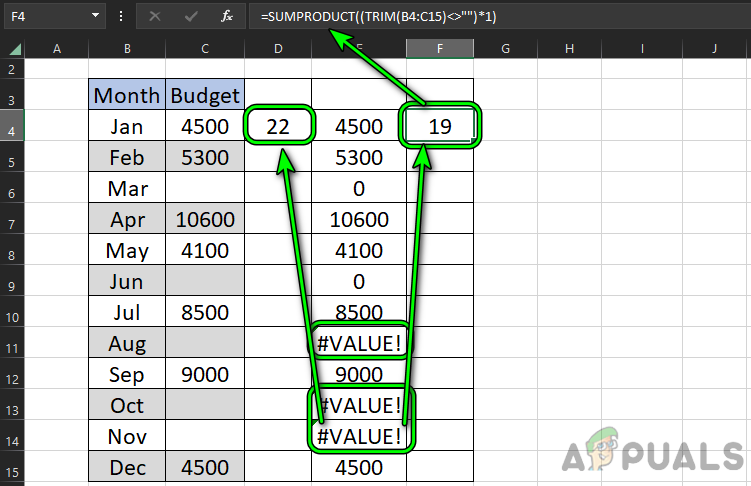The width and height of the screenshot is (751, 486).
Task: Click the SUMPRODUCT formula in formula bar
Action: [378, 17]
